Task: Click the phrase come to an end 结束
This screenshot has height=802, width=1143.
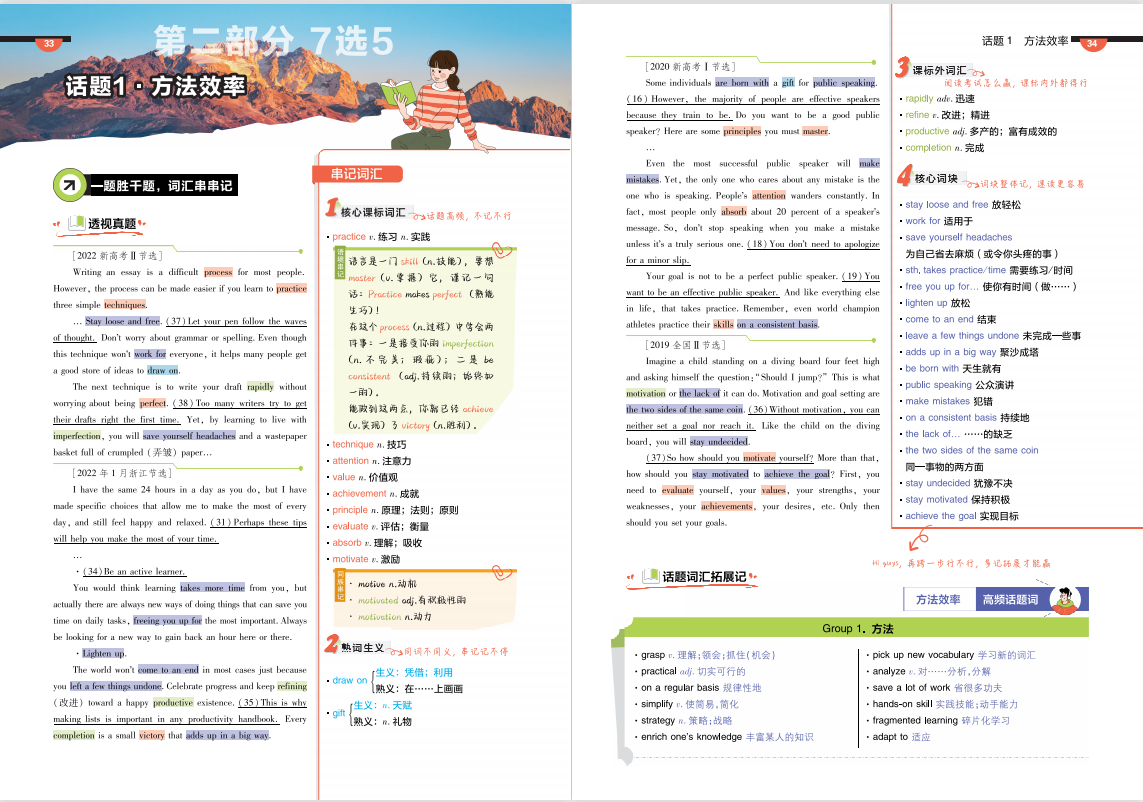Action: (951, 319)
